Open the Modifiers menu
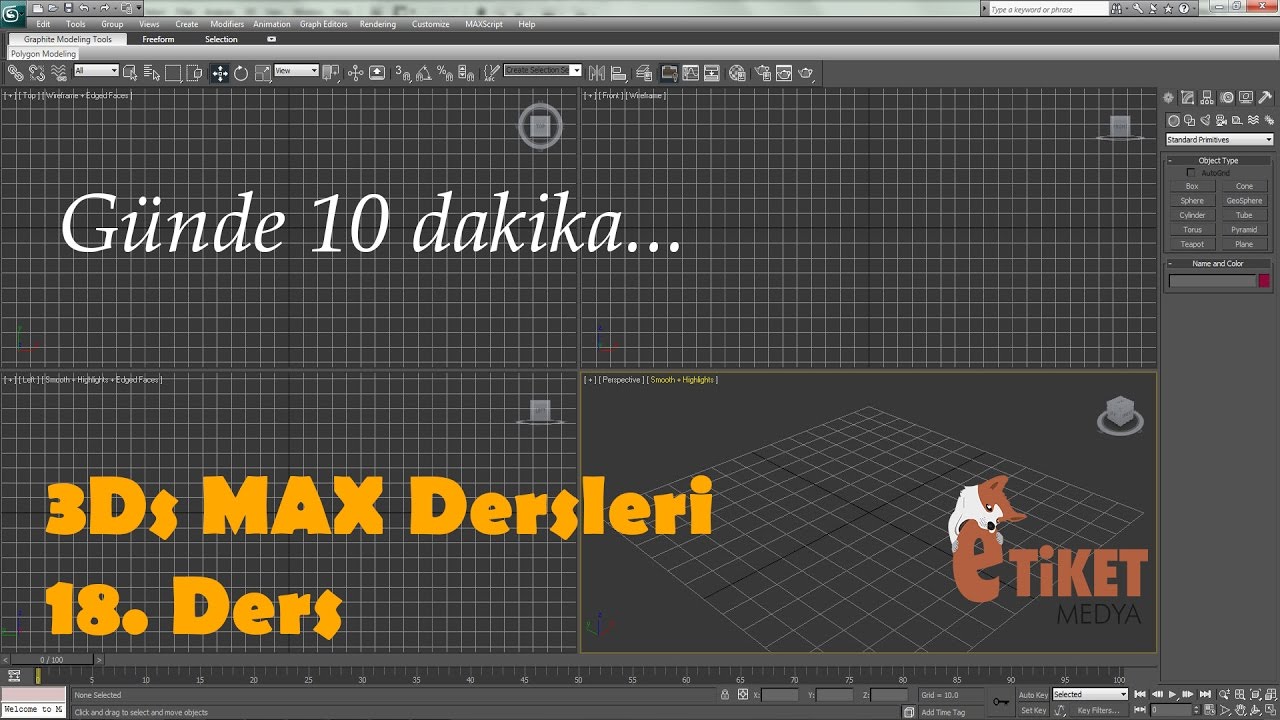 click(x=227, y=24)
